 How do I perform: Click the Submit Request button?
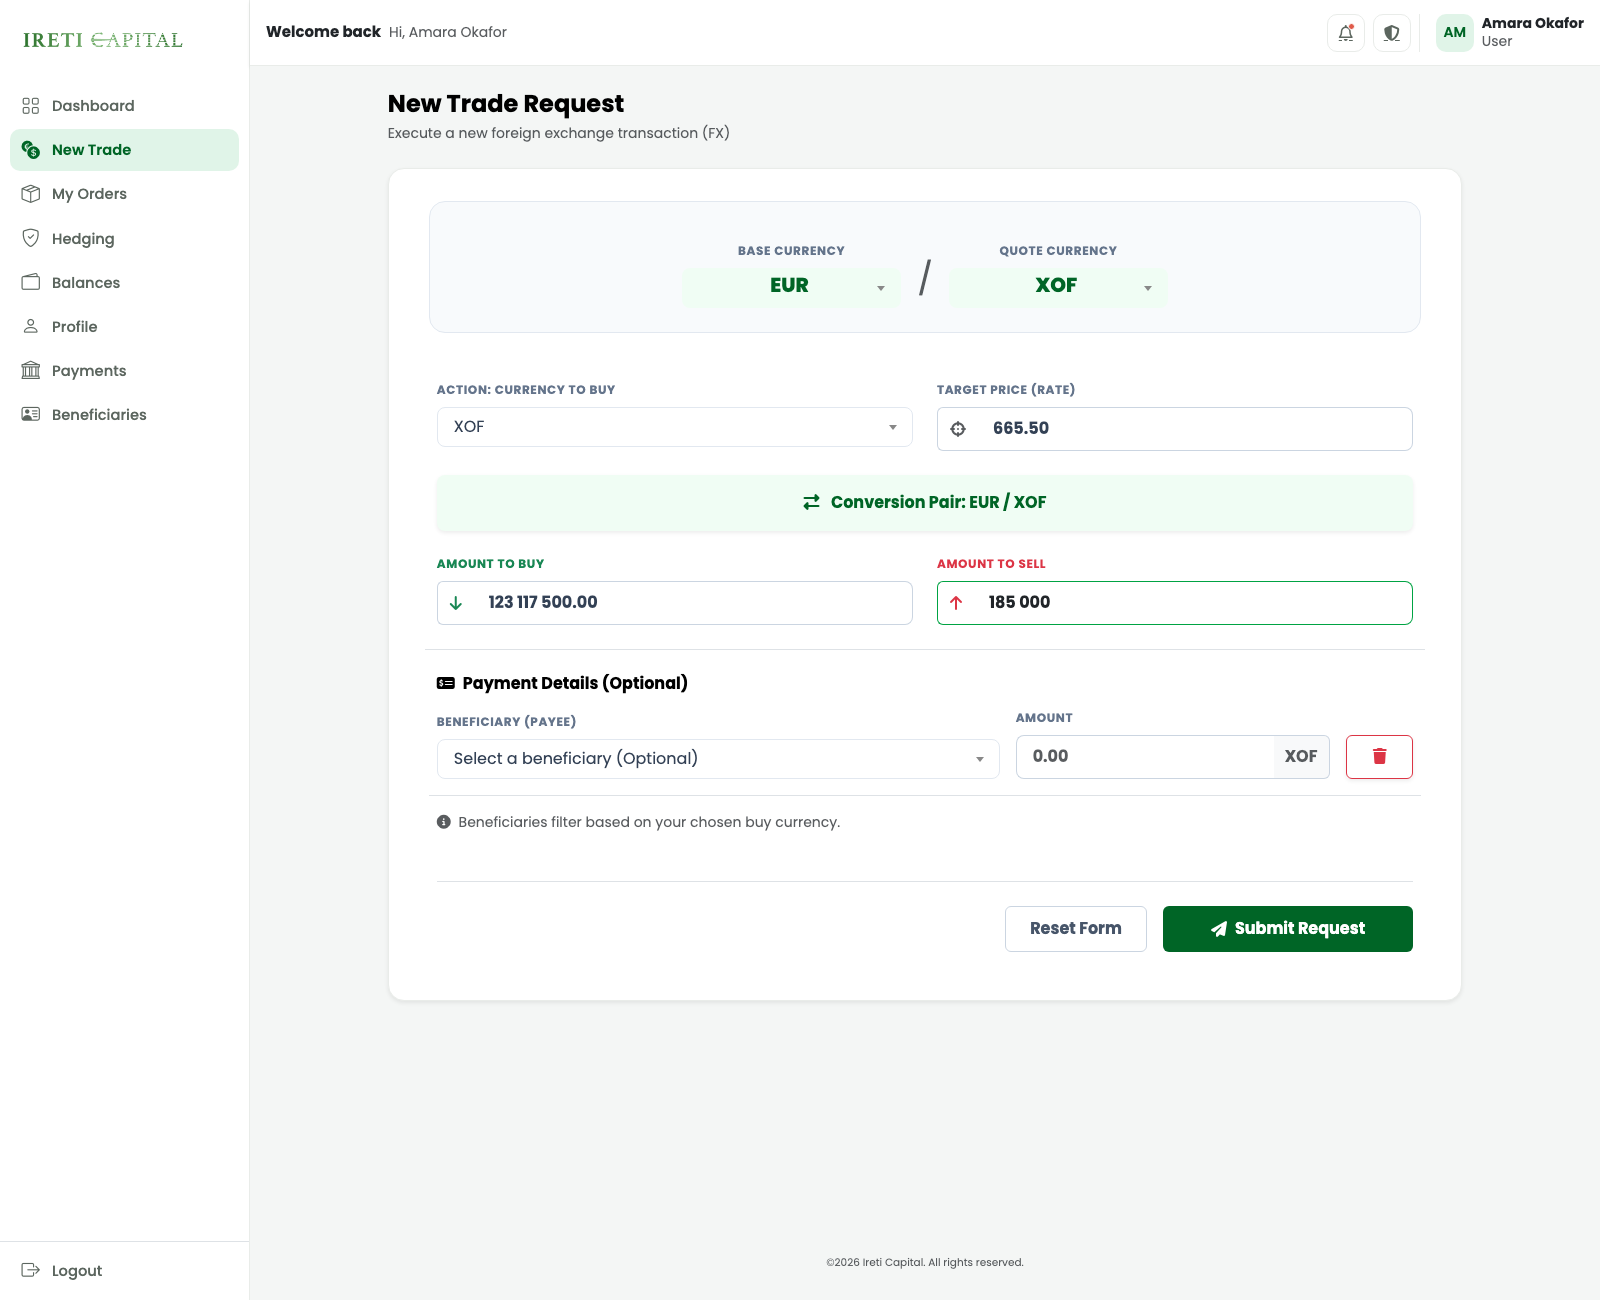tap(1288, 929)
